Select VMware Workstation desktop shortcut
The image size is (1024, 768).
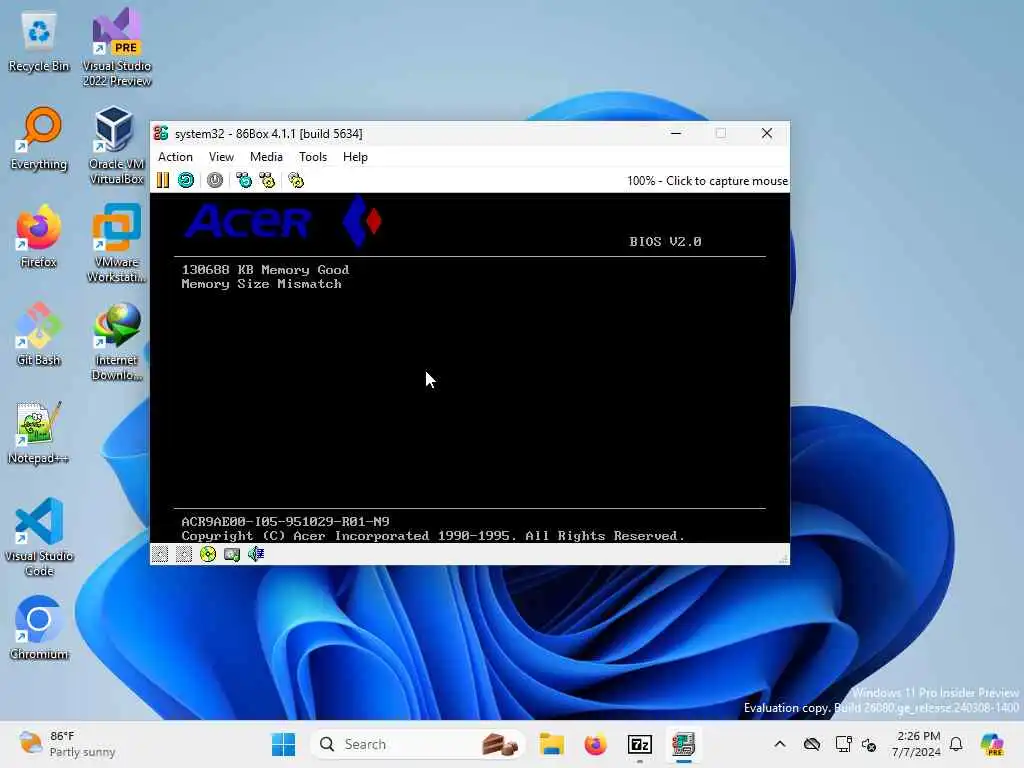pos(116,244)
